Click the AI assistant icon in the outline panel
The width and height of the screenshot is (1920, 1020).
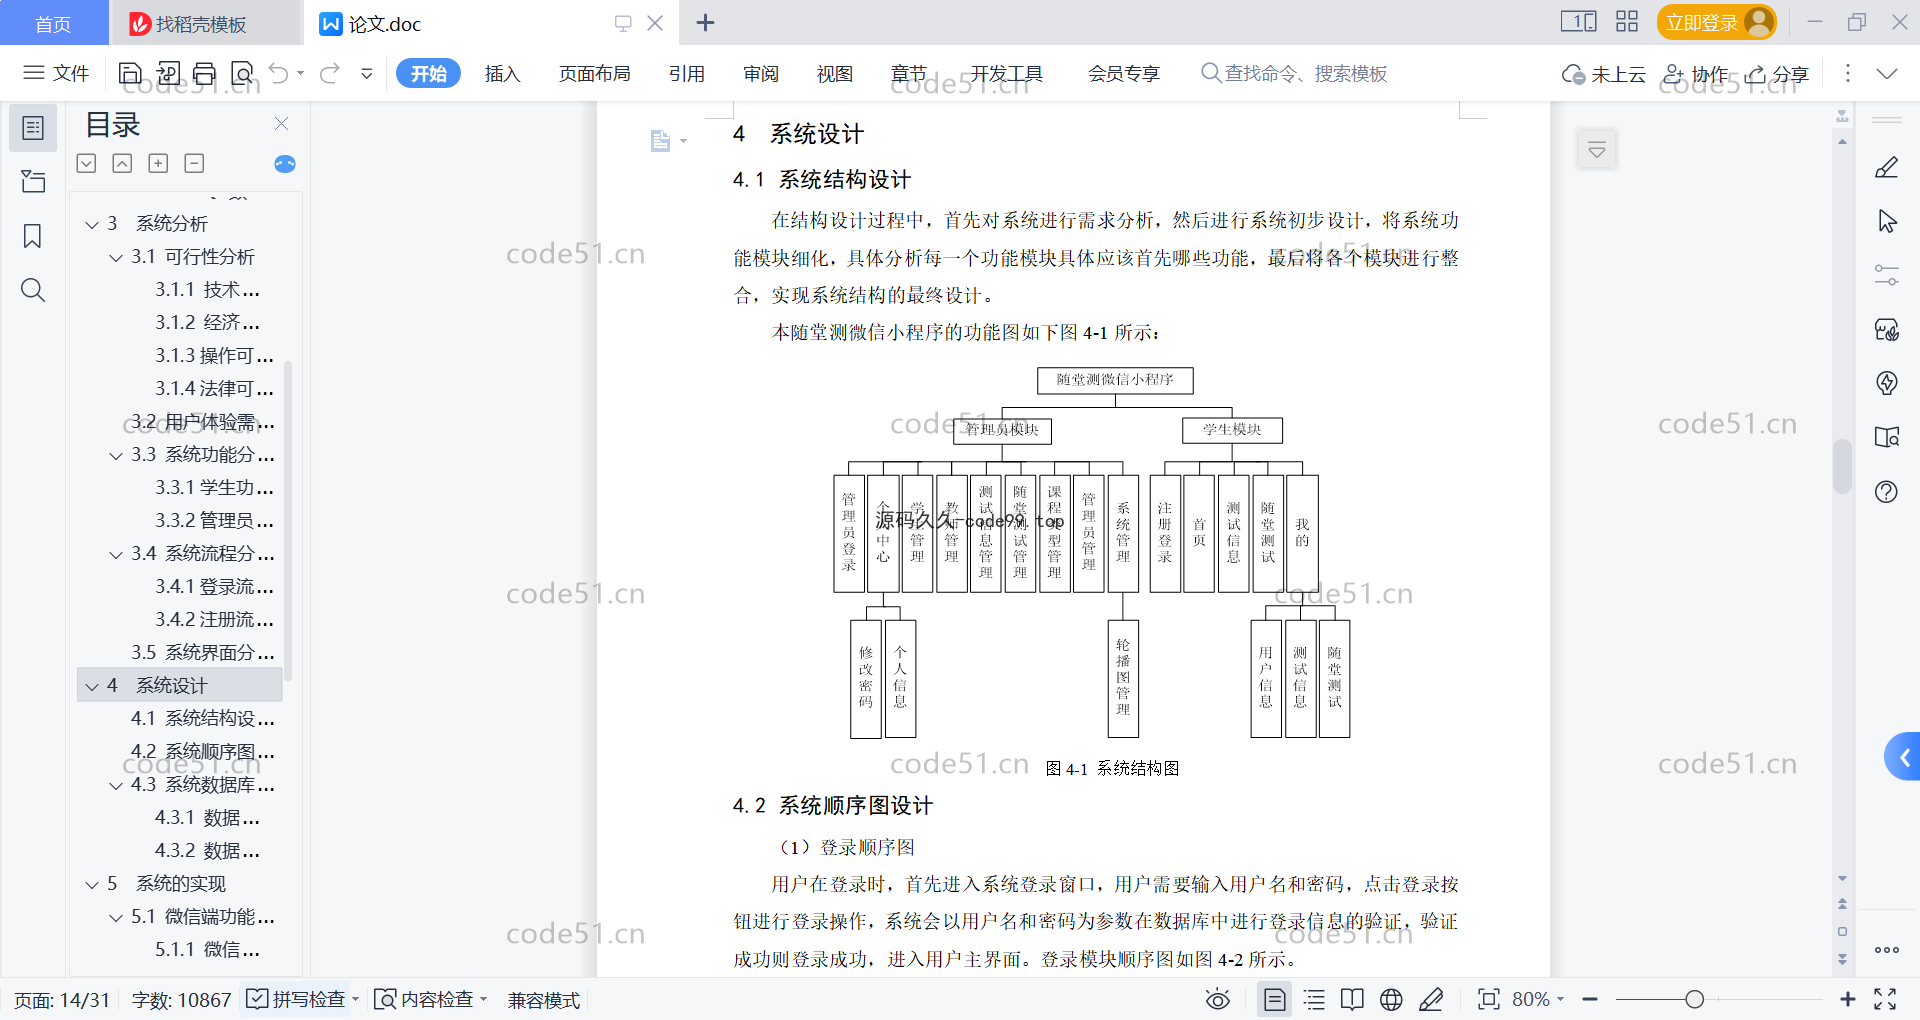tap(285, 164)
